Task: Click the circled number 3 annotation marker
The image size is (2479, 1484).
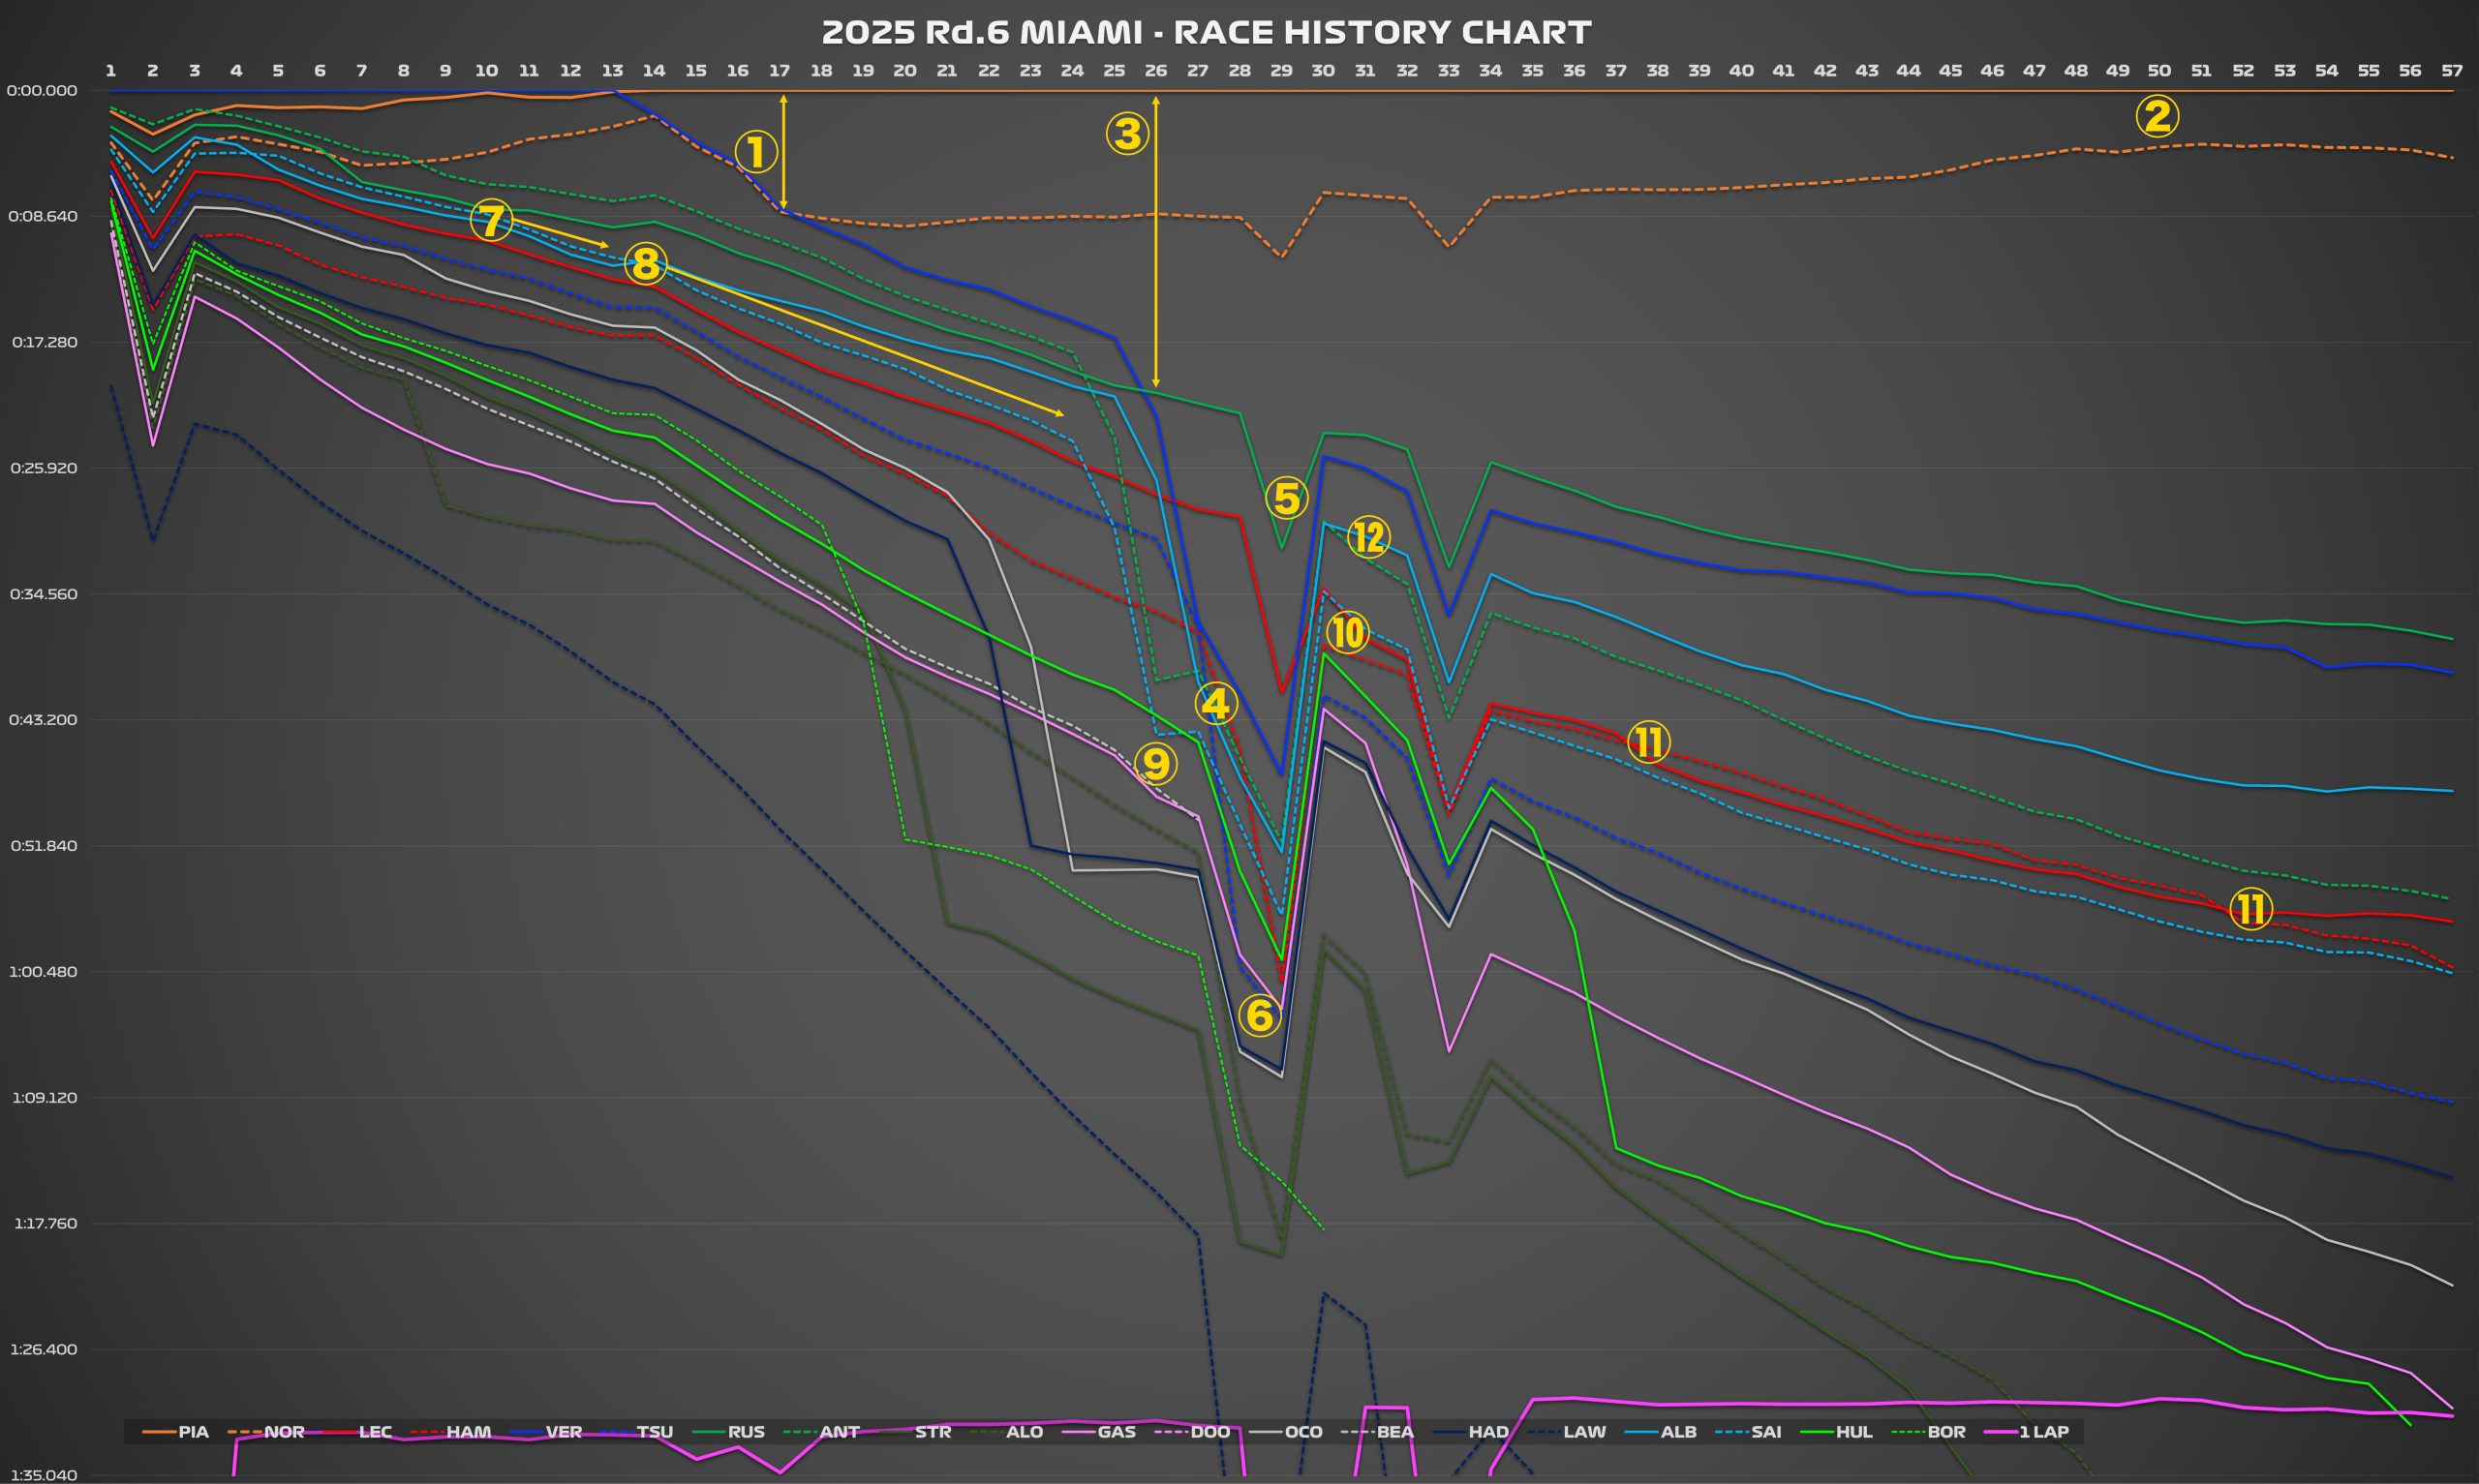Action: pyautogui.click(x=1127, y=133)
